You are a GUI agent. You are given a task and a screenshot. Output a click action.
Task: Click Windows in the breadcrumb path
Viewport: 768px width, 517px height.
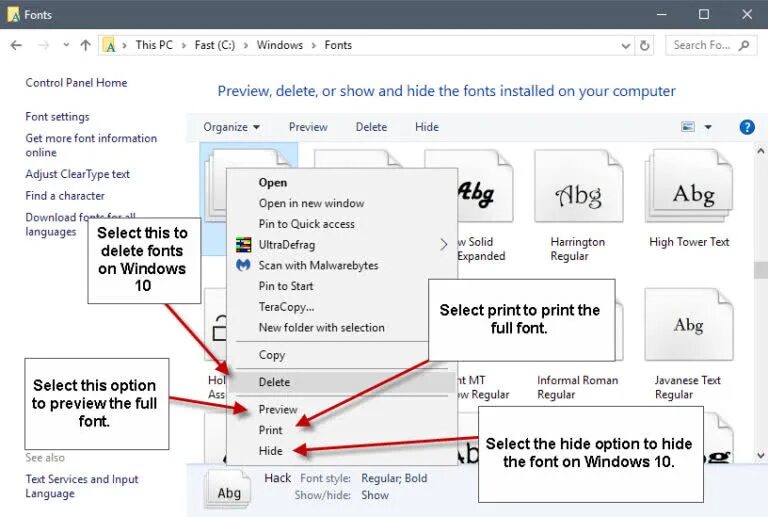(x=280, y=46)
